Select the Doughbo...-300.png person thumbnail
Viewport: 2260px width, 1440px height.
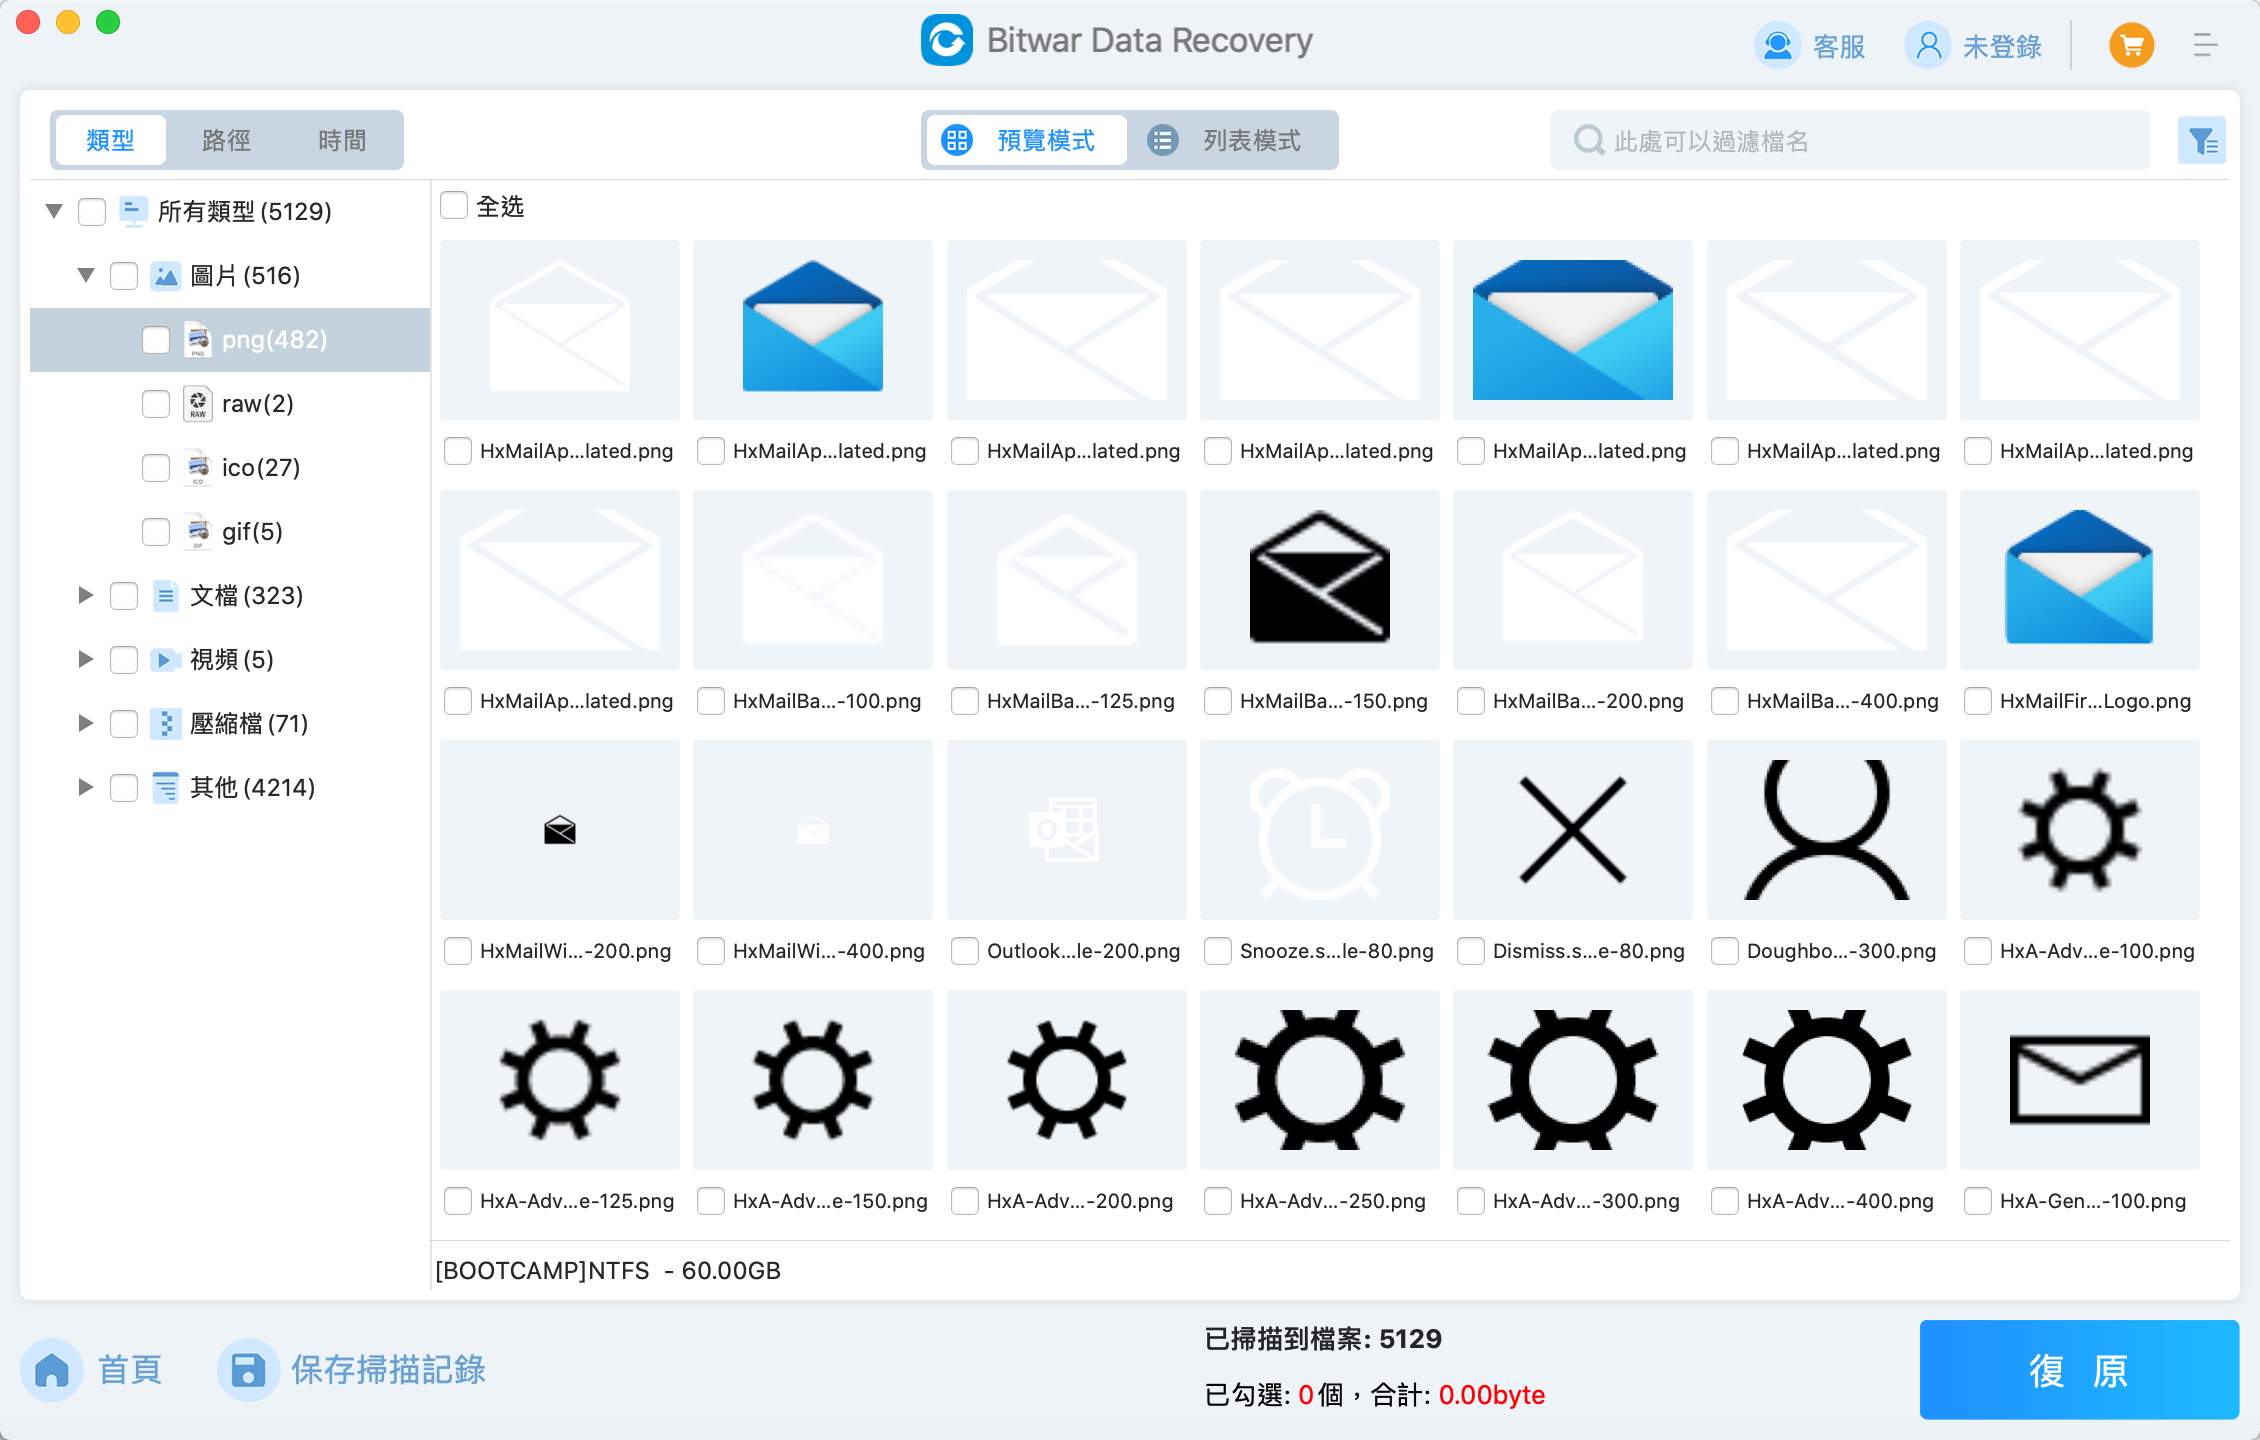tap(1826, 830)
